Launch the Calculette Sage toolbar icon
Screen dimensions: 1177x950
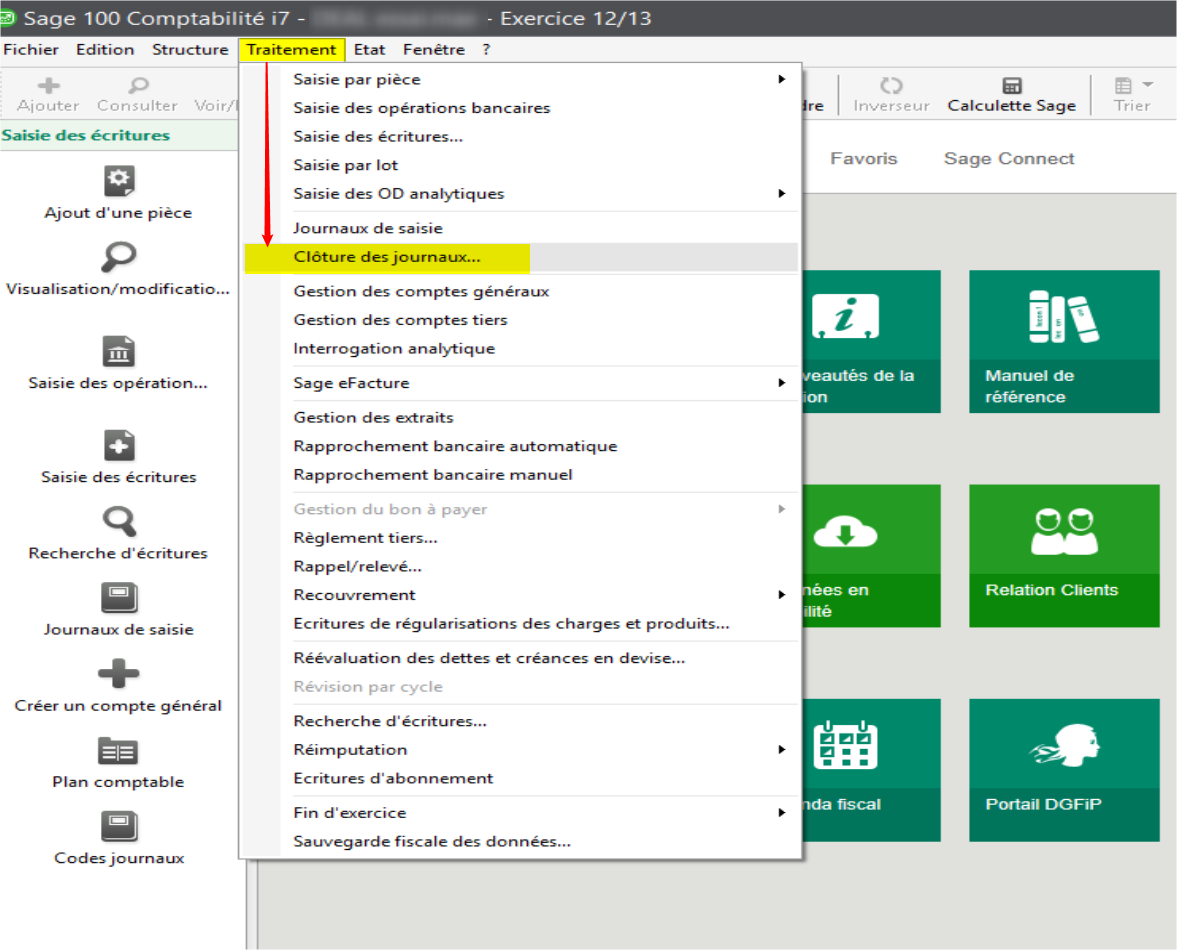click(x=1011, y=87)
